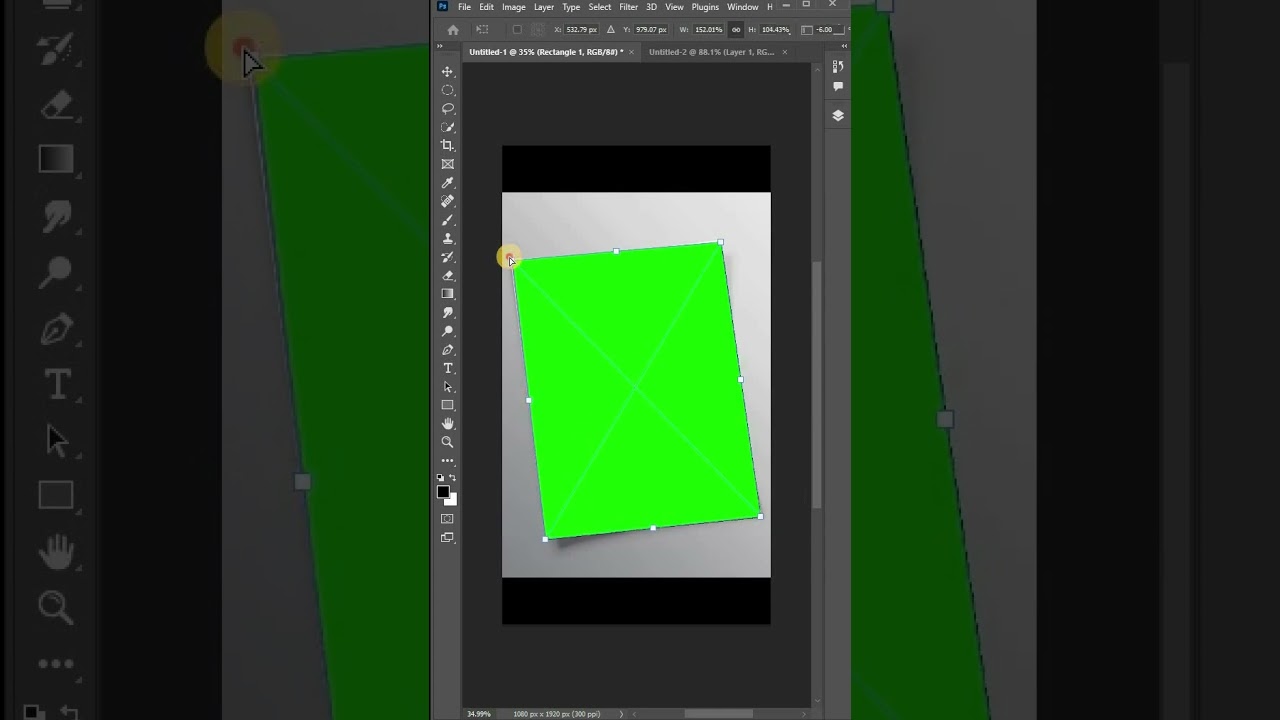Select the Dodge tool
Image resolution: width=1280 pixels, height=720 pixels.
[447, 331]
